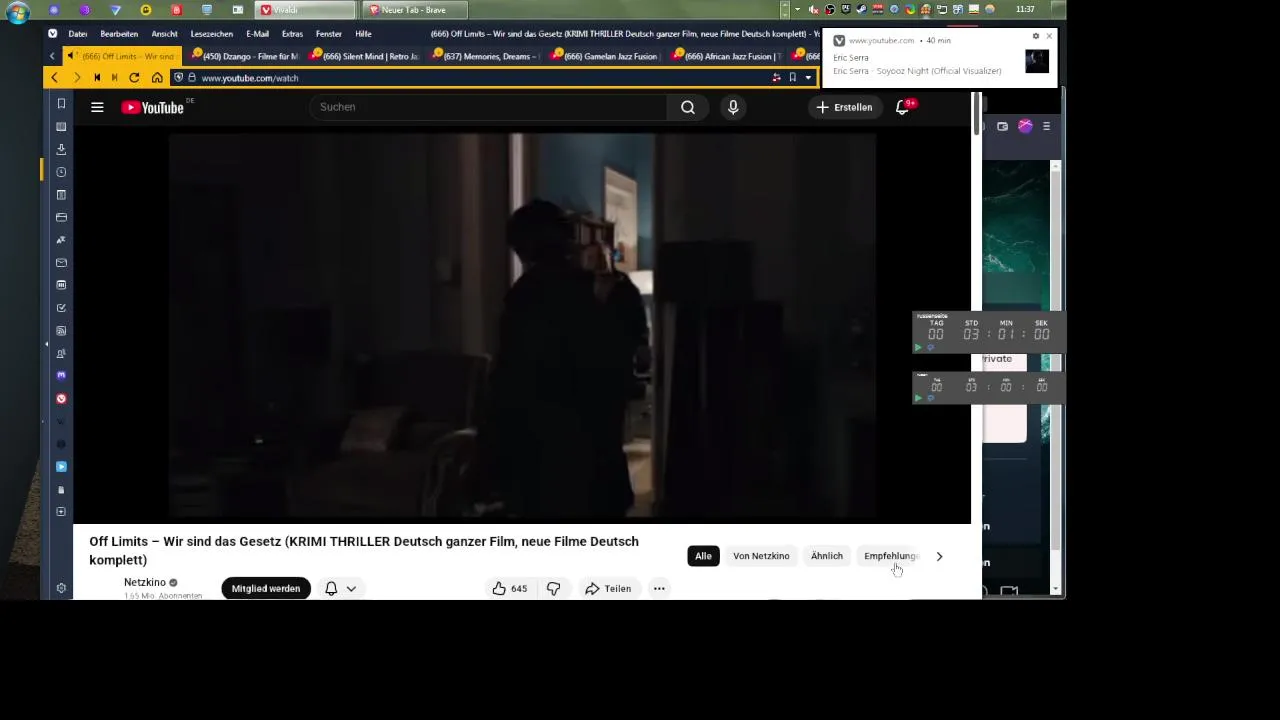The height and width of the screenshot is (720, 1280).
Task: Open the Ansicht menu
Action: (x=164, y=34)
